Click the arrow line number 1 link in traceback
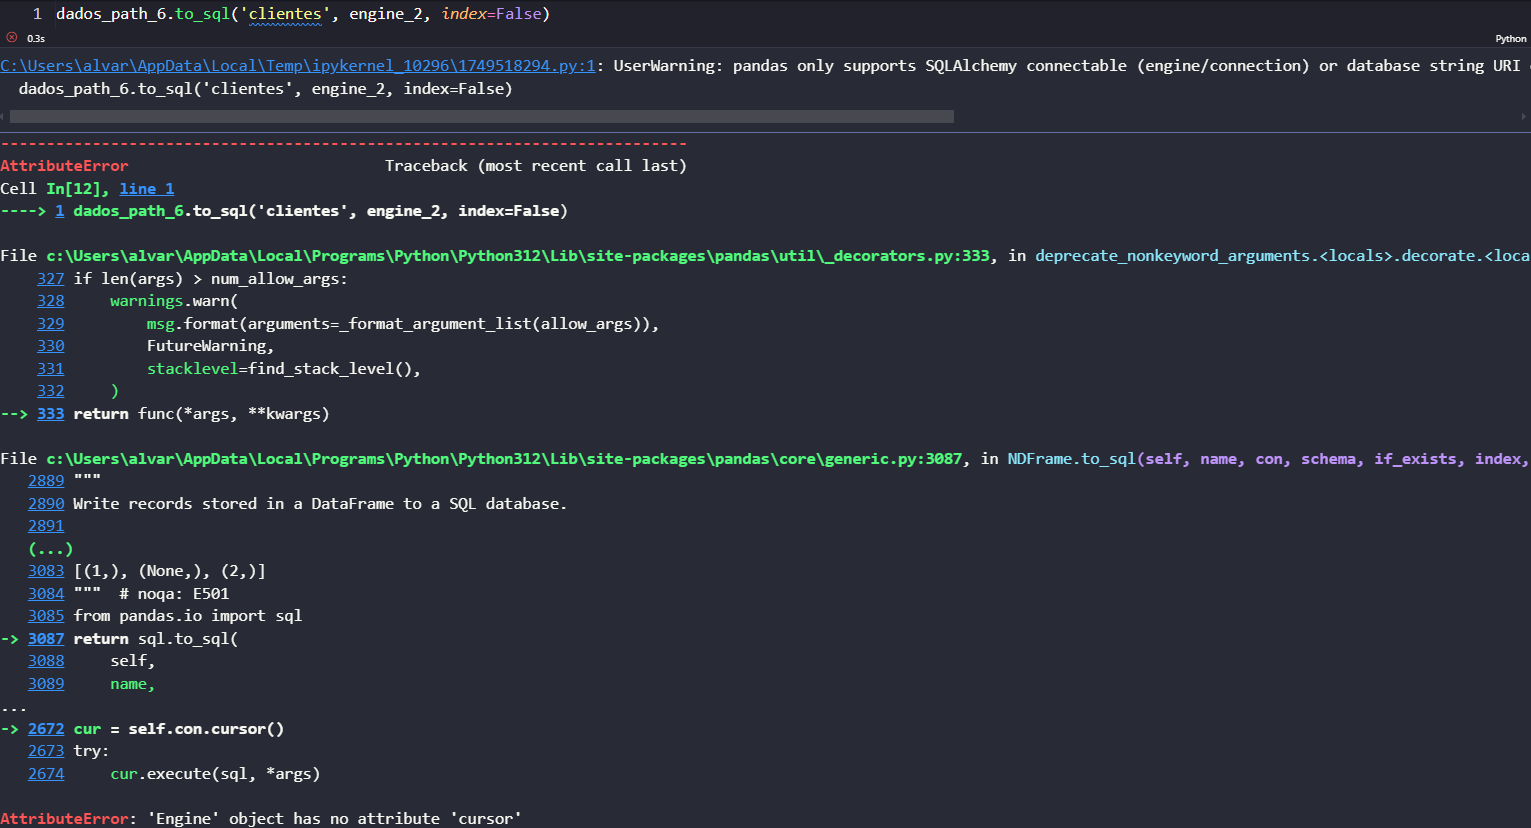Image resolution: width=1531 pixels, height=828 pixels. [x=60, y=211]
